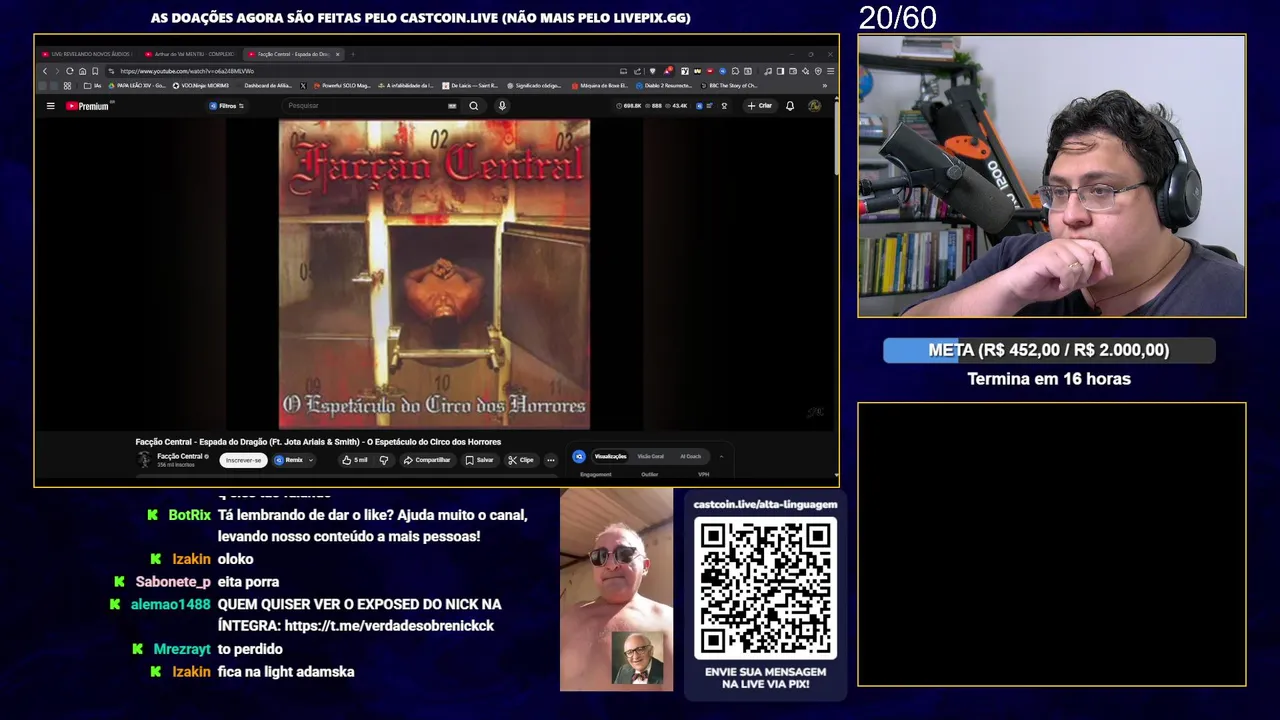1280x720 pixels.
Task: Click the browser forward arrow
Action: pos(57,71)
